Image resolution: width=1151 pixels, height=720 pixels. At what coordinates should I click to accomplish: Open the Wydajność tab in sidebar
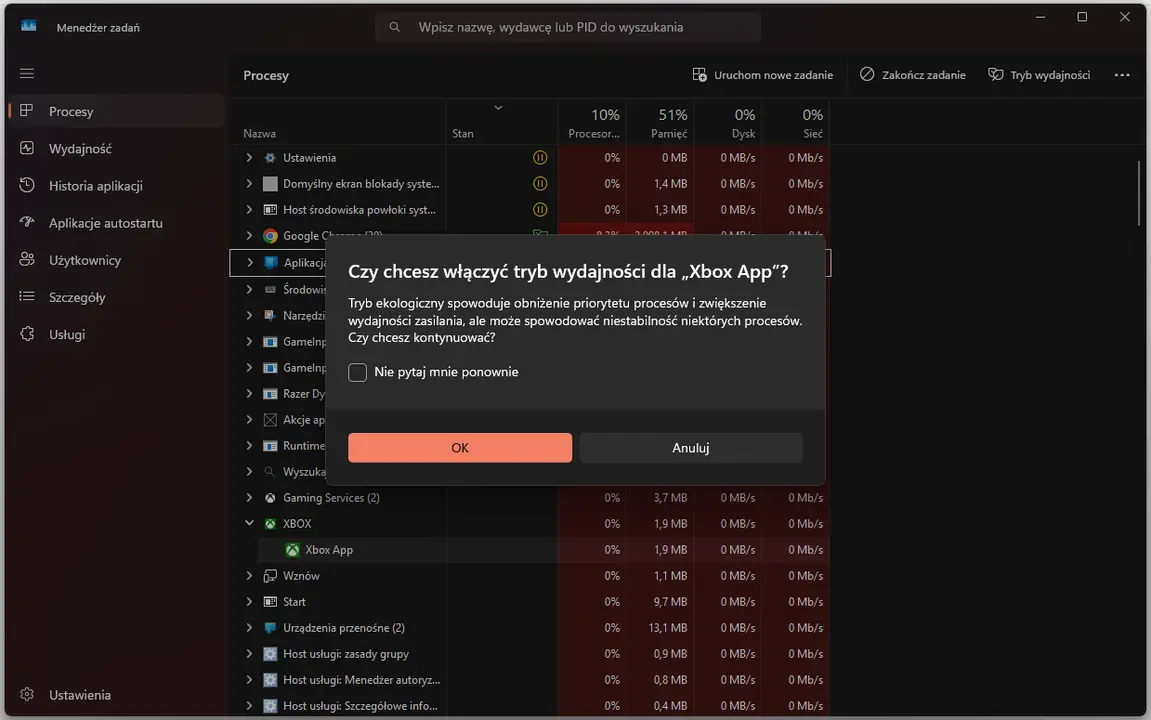click(x=116, y=149)
